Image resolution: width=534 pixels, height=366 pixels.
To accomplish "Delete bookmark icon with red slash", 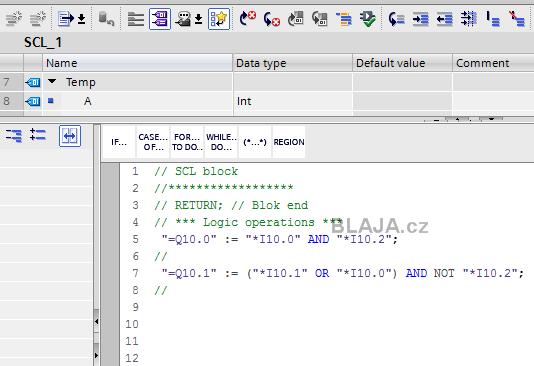I will tap(517, 19).
